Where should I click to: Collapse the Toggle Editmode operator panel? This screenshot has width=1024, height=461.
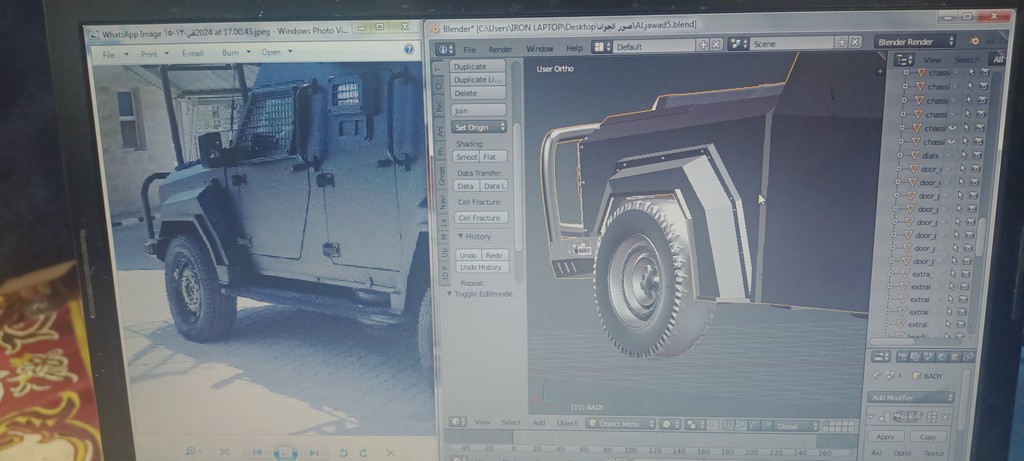click(450, 294)
